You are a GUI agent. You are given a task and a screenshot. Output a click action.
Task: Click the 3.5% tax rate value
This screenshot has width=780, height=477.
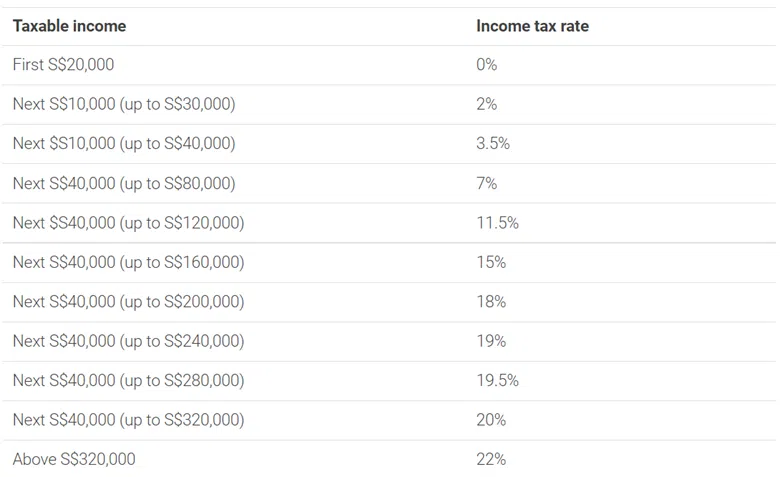click(x=493, y=144)
